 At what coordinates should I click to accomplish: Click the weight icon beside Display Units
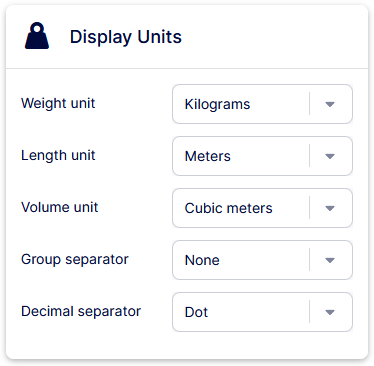37,36
